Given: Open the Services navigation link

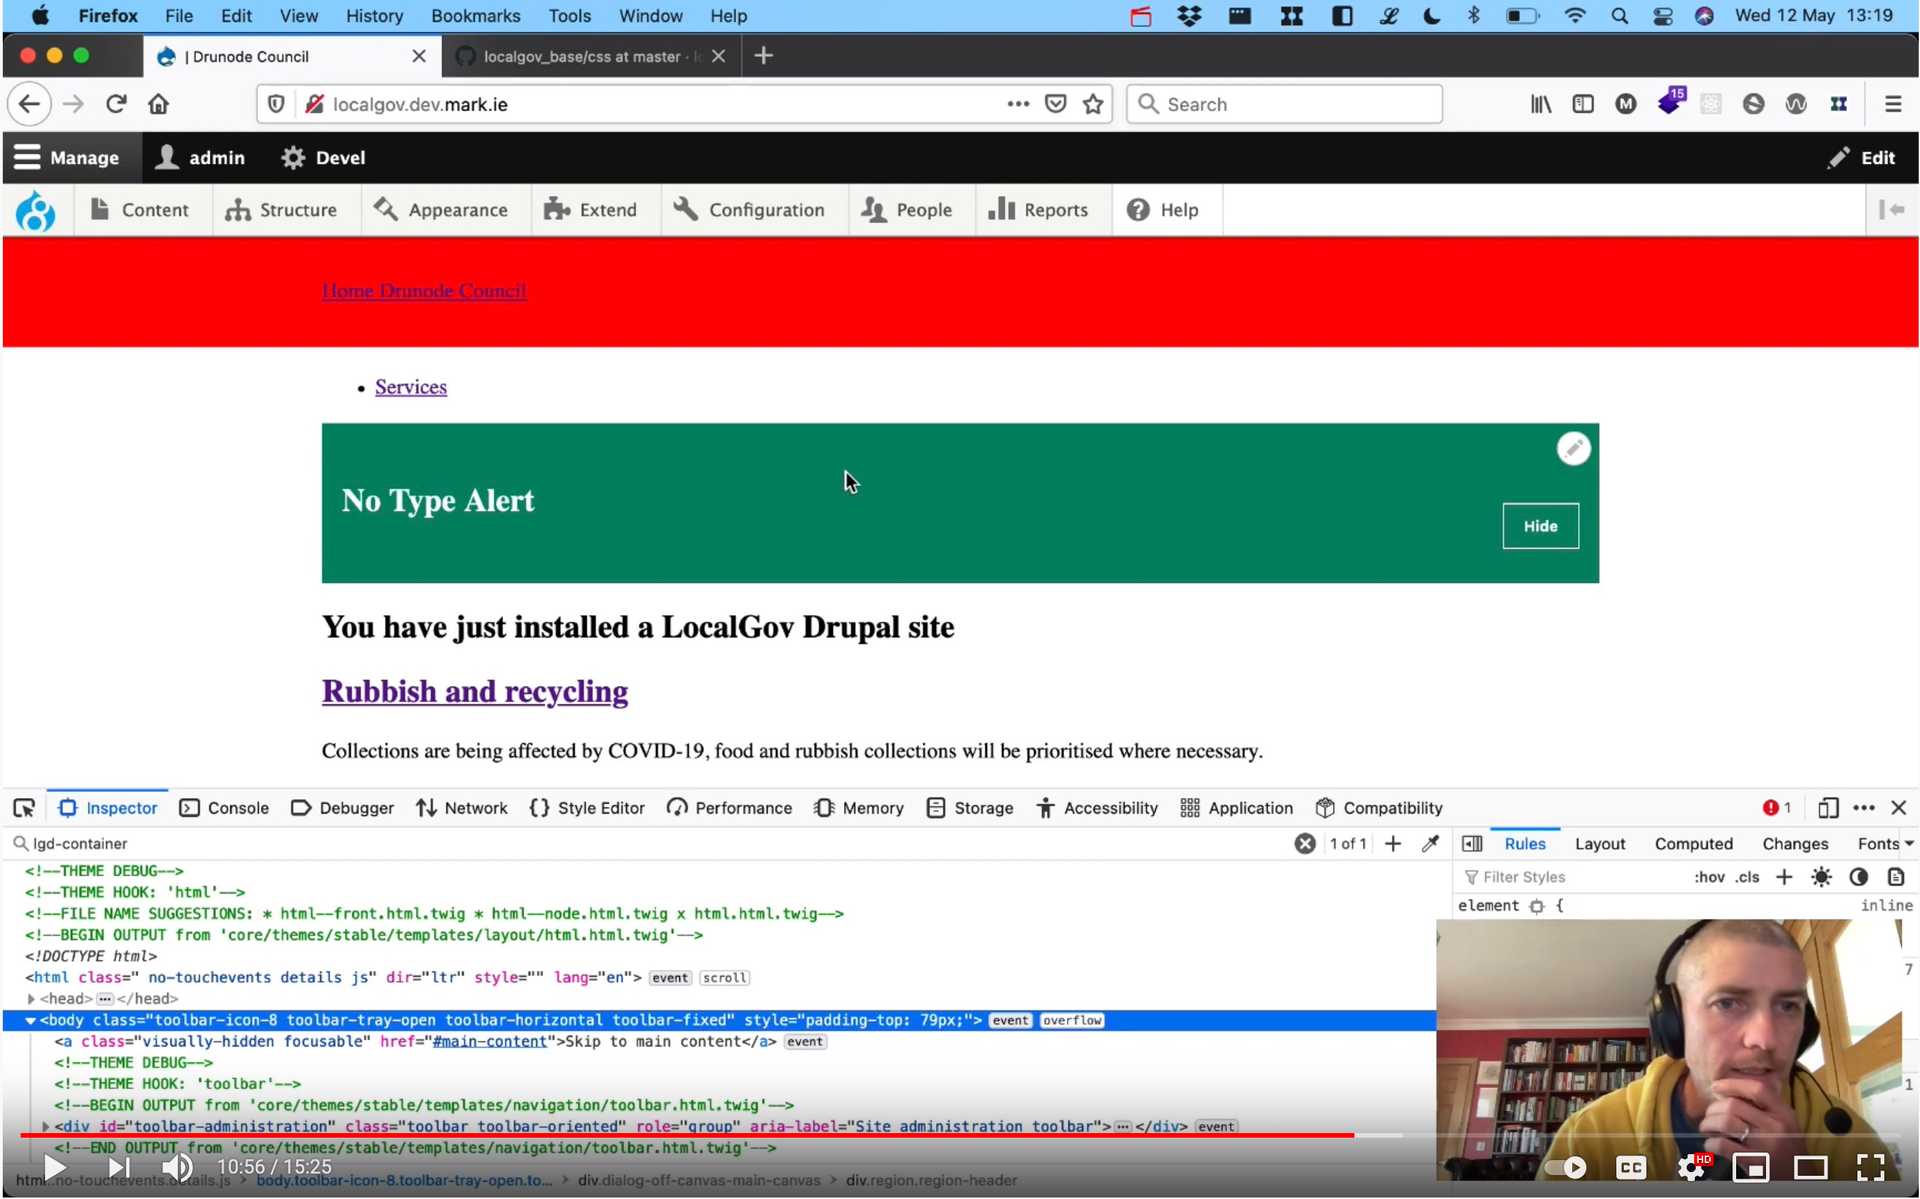Looking at the screenshot, I should coord(411,387).
